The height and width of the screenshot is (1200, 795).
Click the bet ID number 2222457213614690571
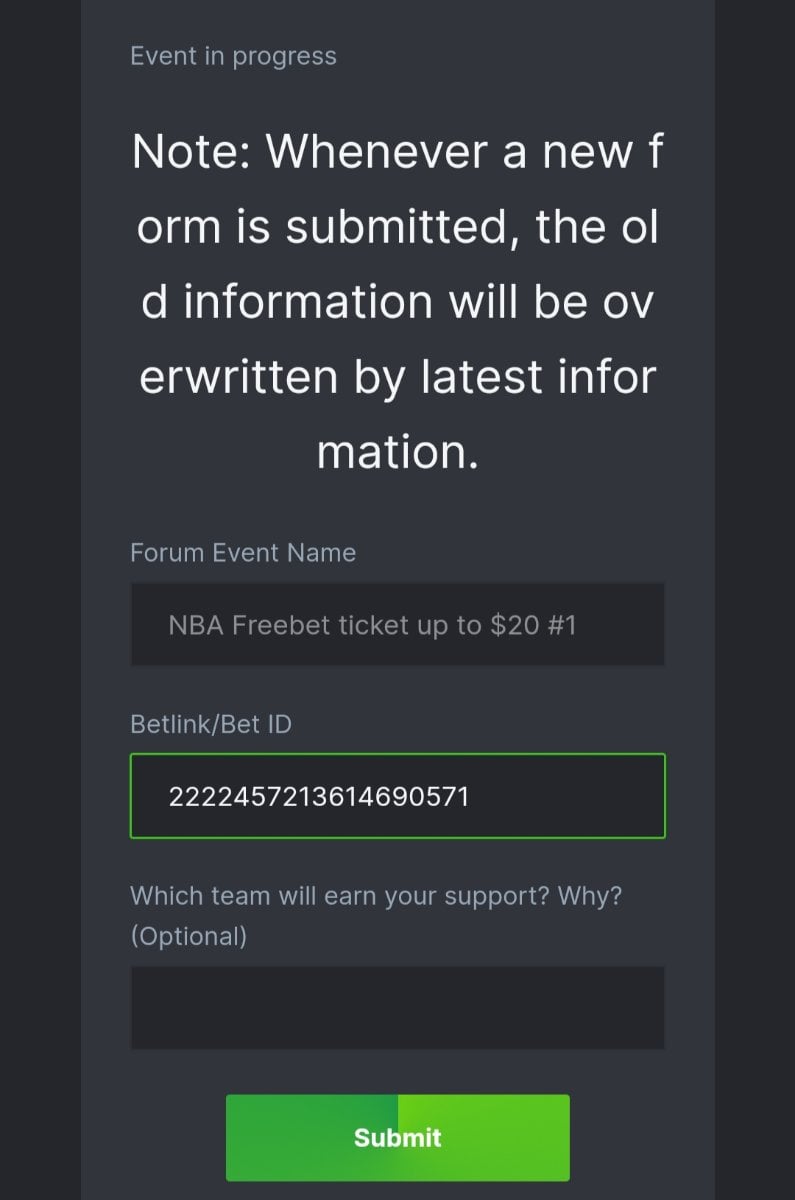click(319, 797)
